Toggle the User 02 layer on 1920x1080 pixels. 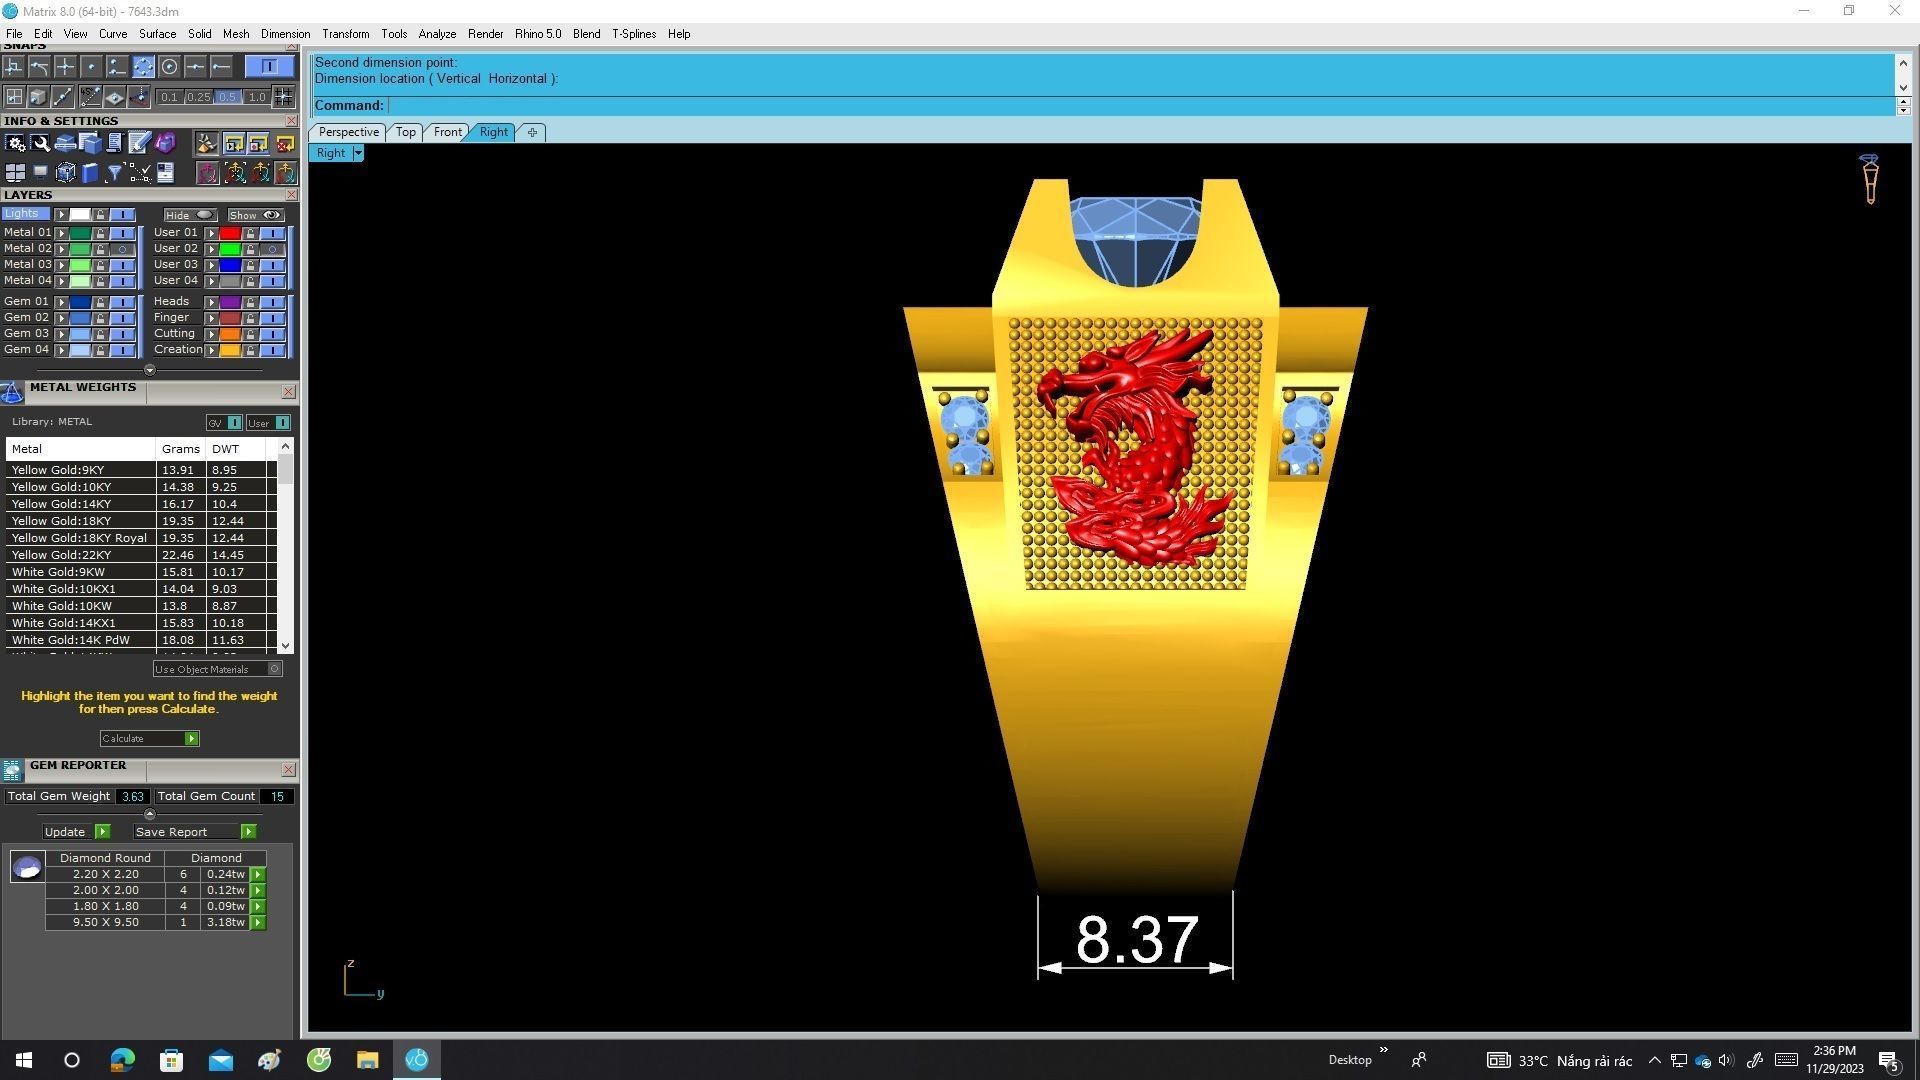point(272,249)
